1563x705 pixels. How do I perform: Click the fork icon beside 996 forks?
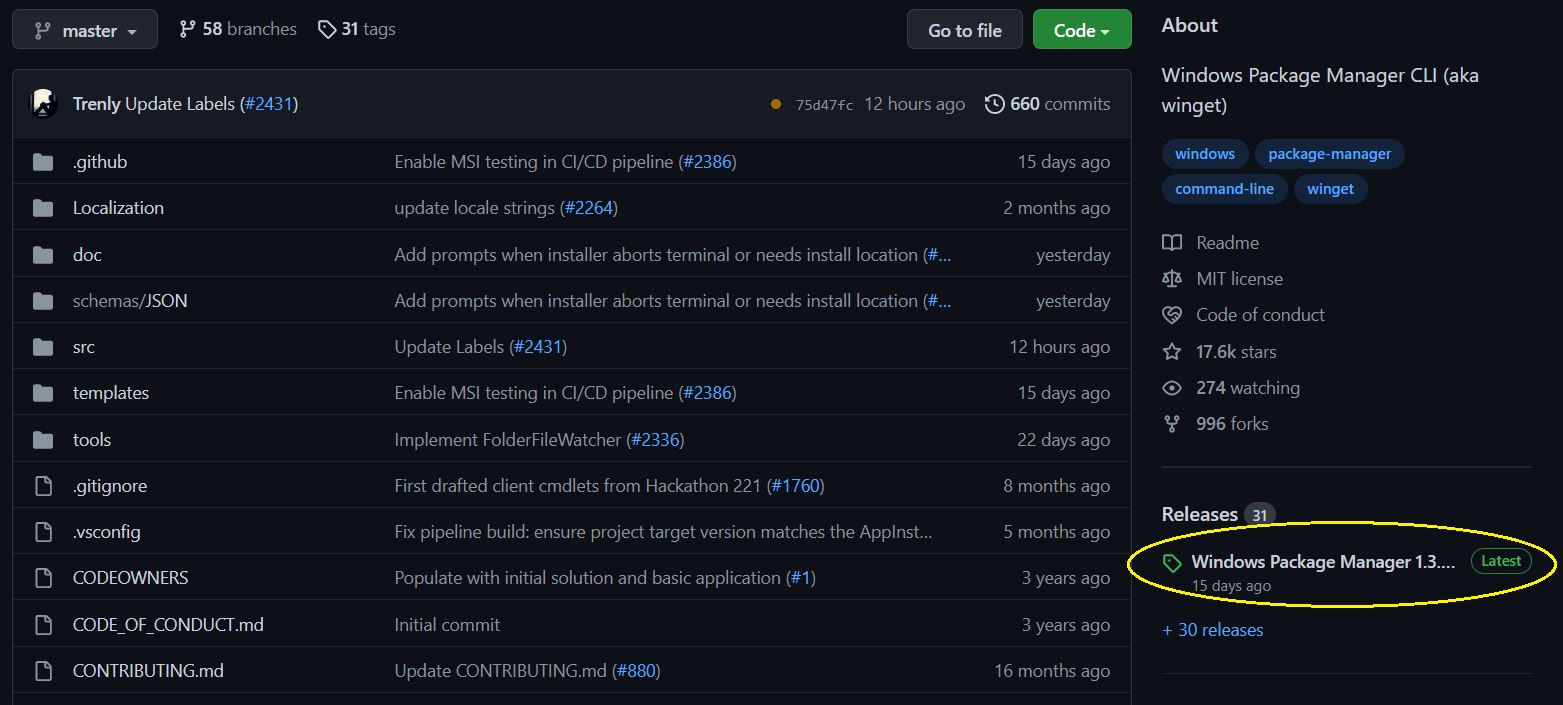coord(1172,424)
